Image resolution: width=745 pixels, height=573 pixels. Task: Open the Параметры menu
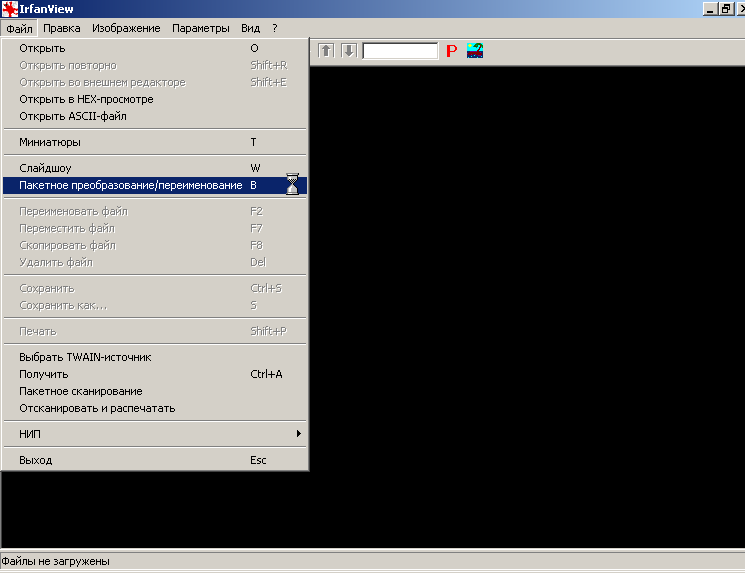point(201,29)
